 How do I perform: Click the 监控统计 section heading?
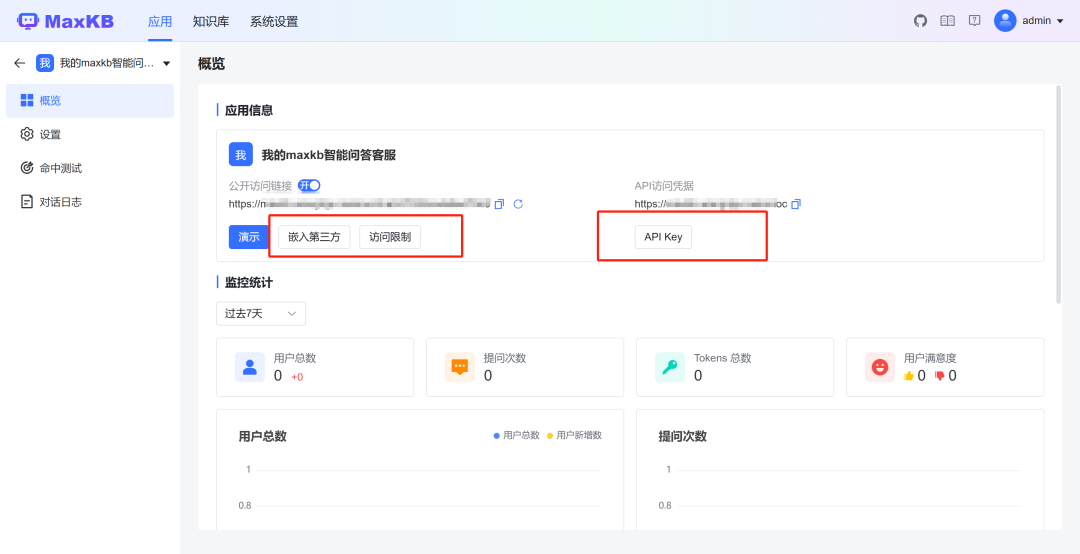[249, 282]
